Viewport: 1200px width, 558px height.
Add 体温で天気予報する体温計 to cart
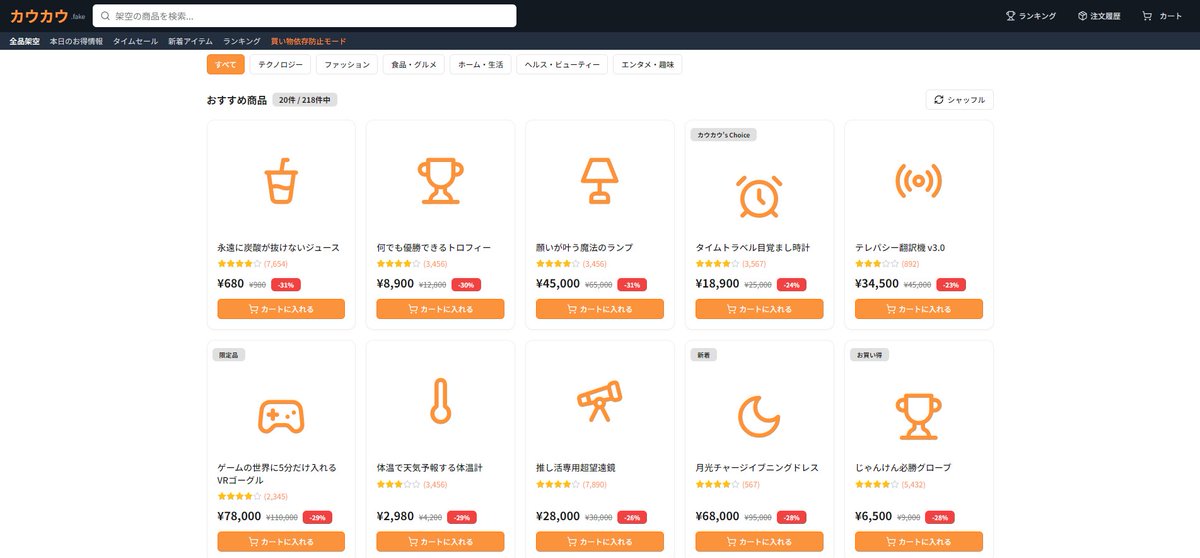click(x=440, y=541)
